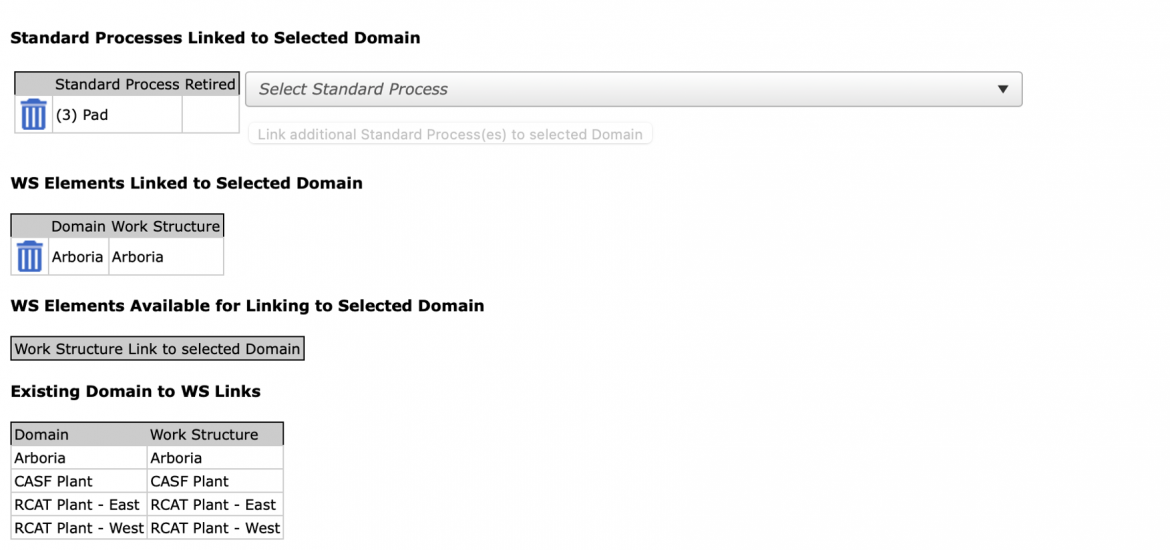Click CASF Plant work structure cell
This screenshot has width=1170, height=550.
coord(216,481)
